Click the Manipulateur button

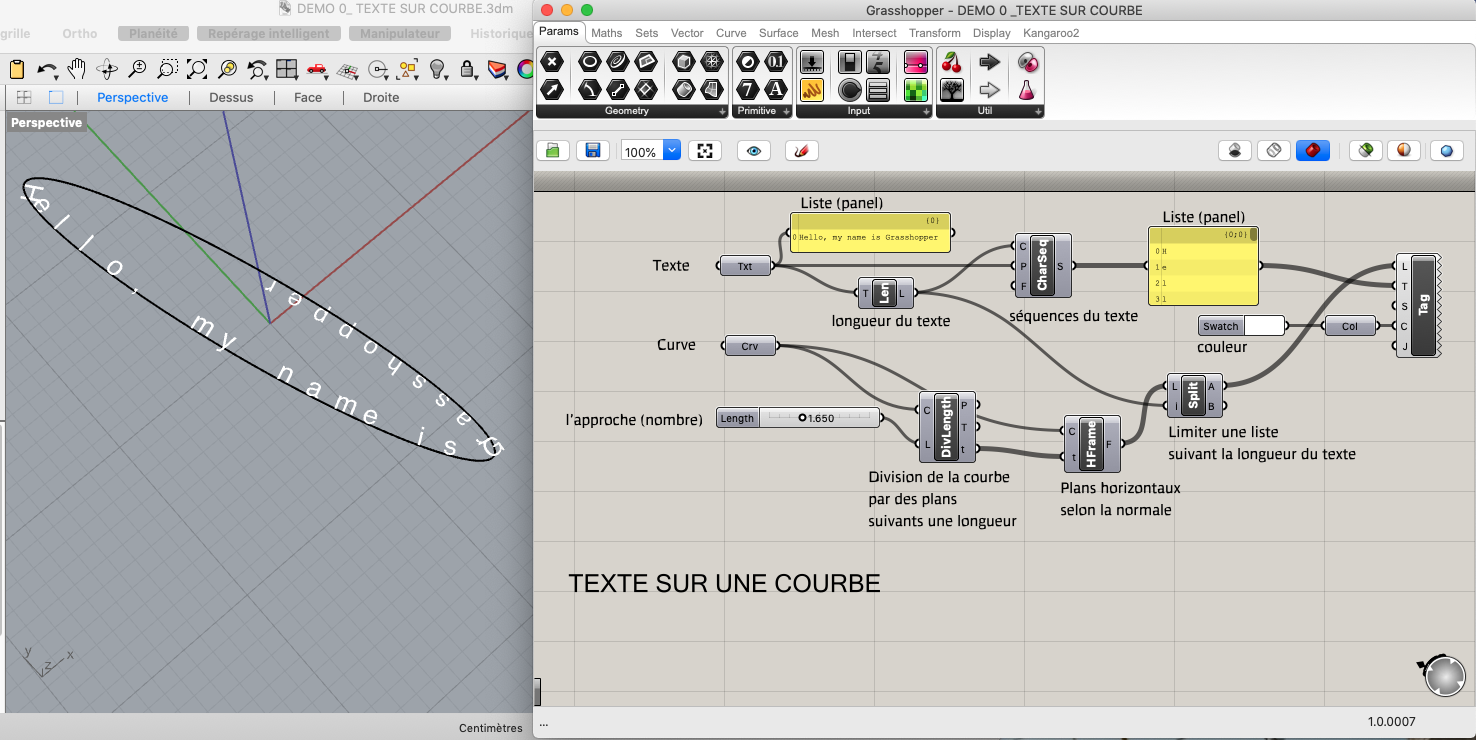(x=399, y=33)
